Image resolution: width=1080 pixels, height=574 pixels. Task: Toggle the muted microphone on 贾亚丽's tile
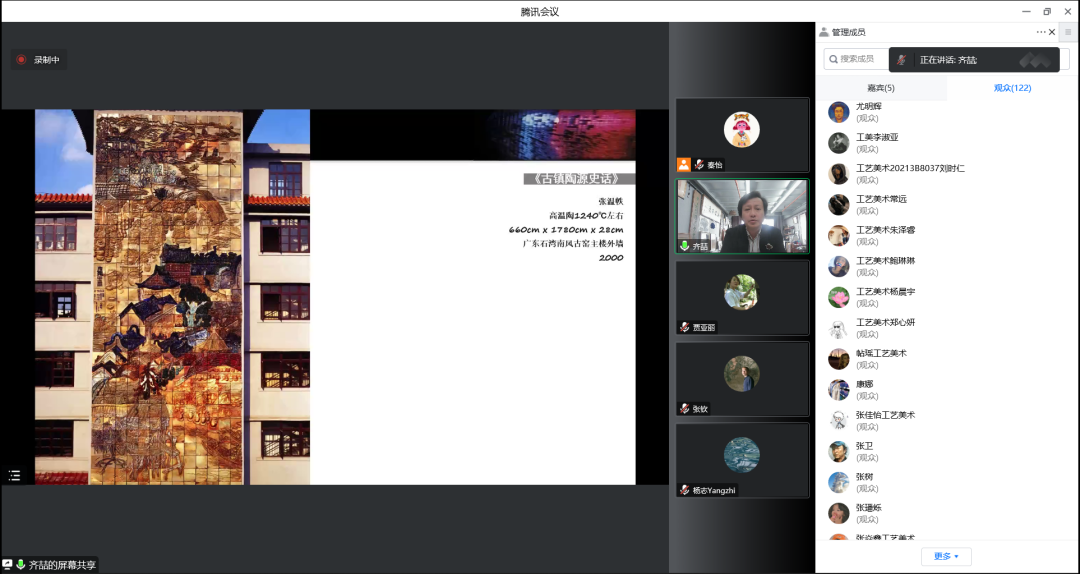click(685, 327)
